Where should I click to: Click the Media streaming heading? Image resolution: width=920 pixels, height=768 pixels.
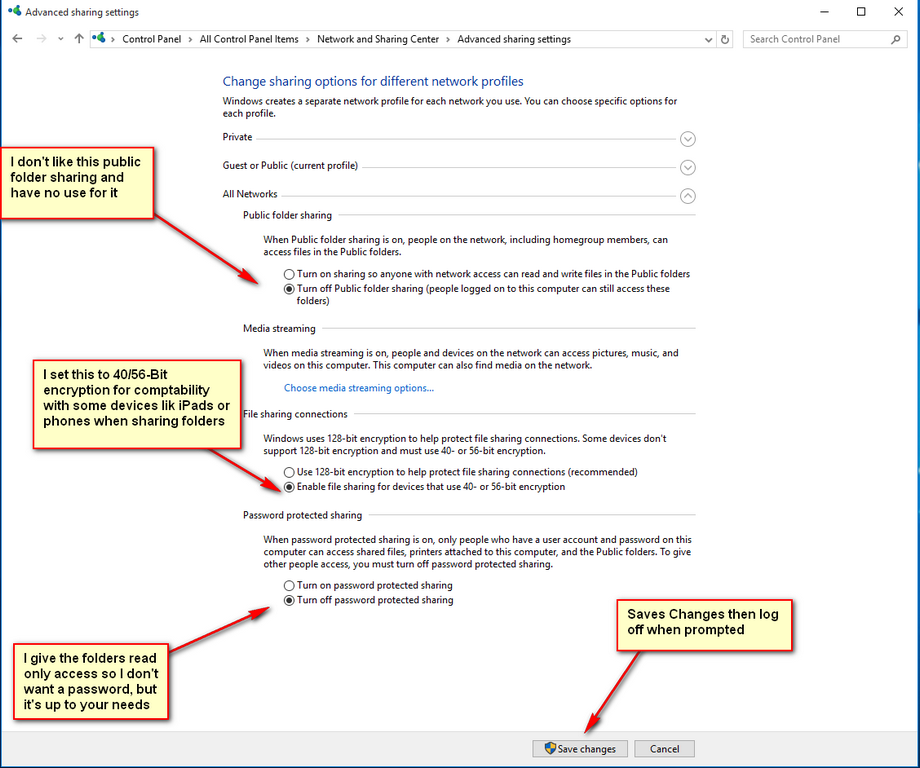coord(279,329)
